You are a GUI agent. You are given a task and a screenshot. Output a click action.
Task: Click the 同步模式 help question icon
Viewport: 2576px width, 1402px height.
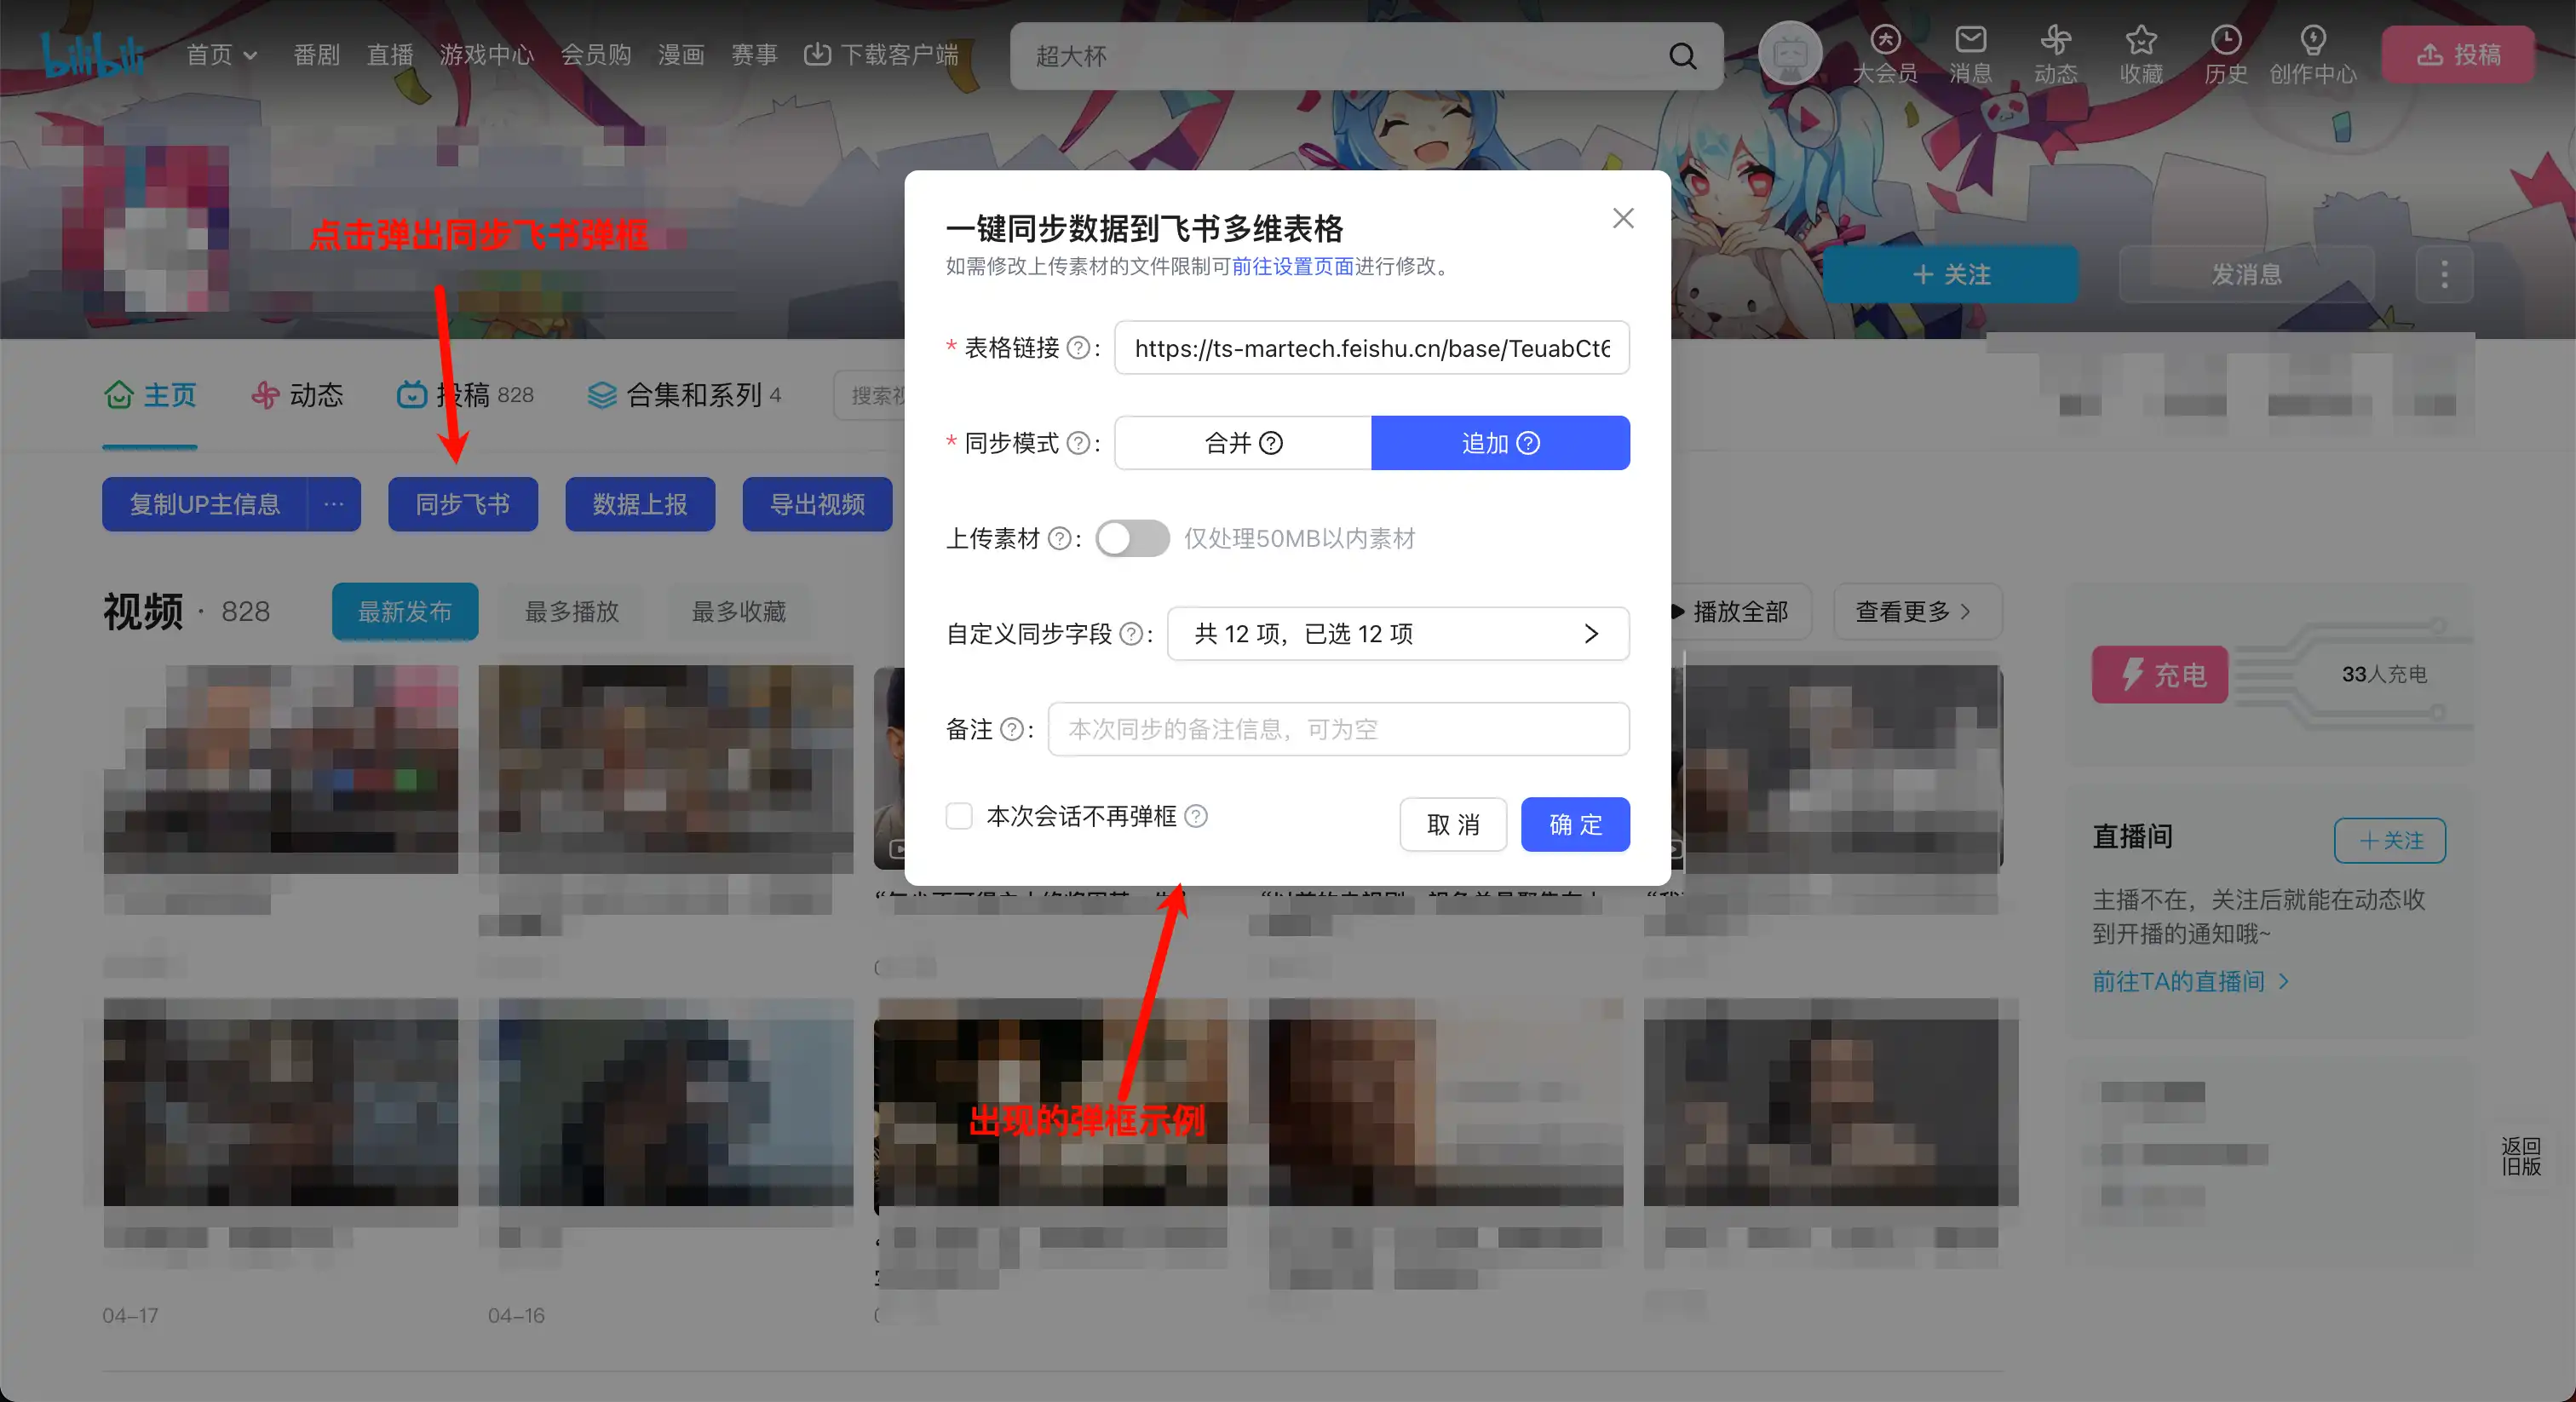1078,444
